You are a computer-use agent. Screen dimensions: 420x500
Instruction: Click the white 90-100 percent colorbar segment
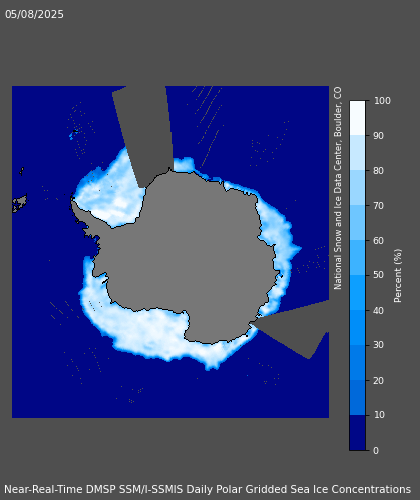tap(357, 118)
